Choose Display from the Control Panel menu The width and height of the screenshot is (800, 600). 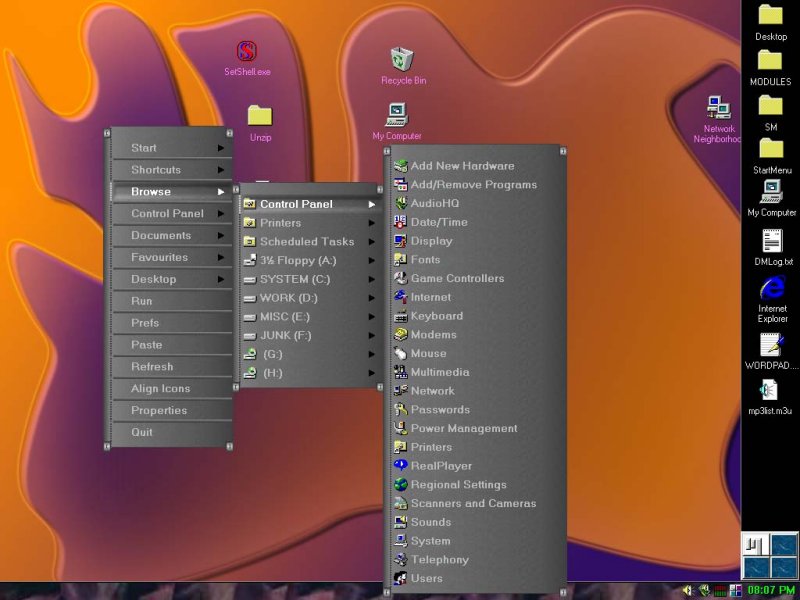pos(431,241)
